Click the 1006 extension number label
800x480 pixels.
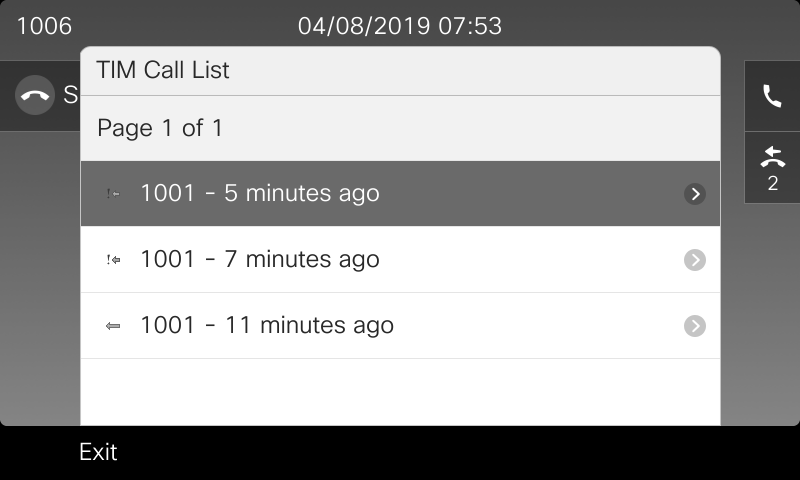pyautogui.click(x=44, y=26)
